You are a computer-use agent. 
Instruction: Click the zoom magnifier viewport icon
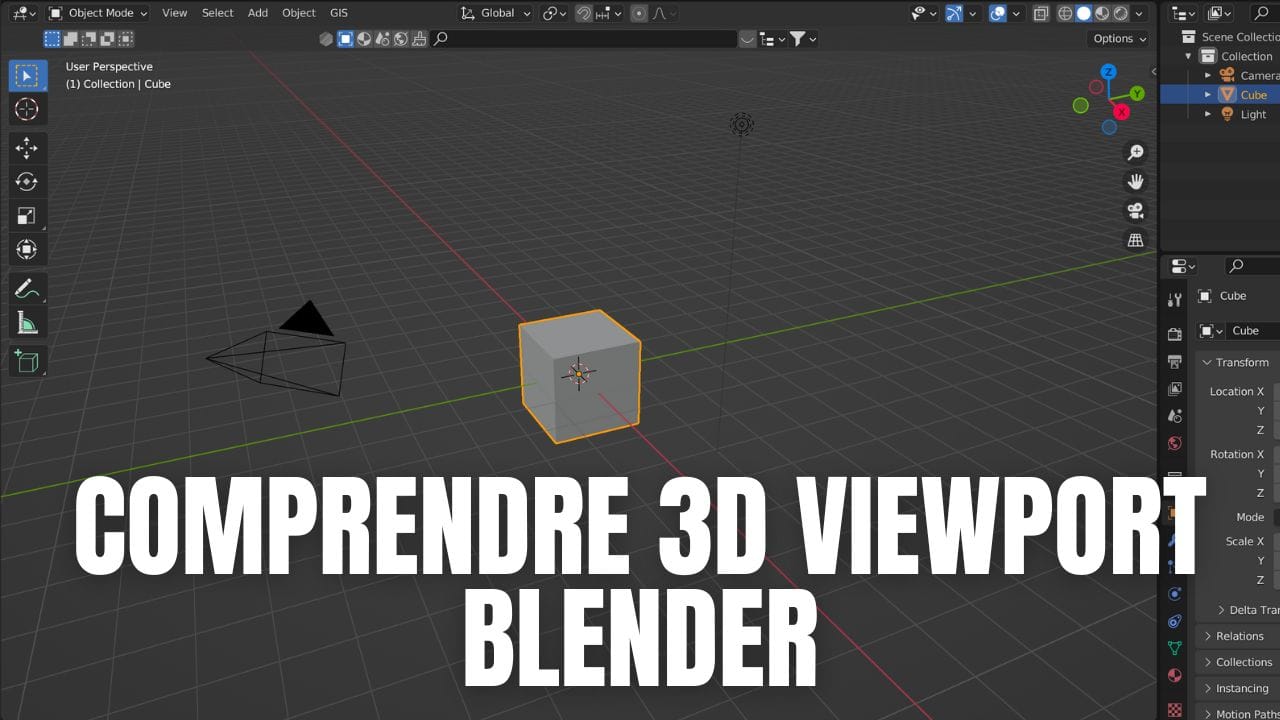[1135, 153]
